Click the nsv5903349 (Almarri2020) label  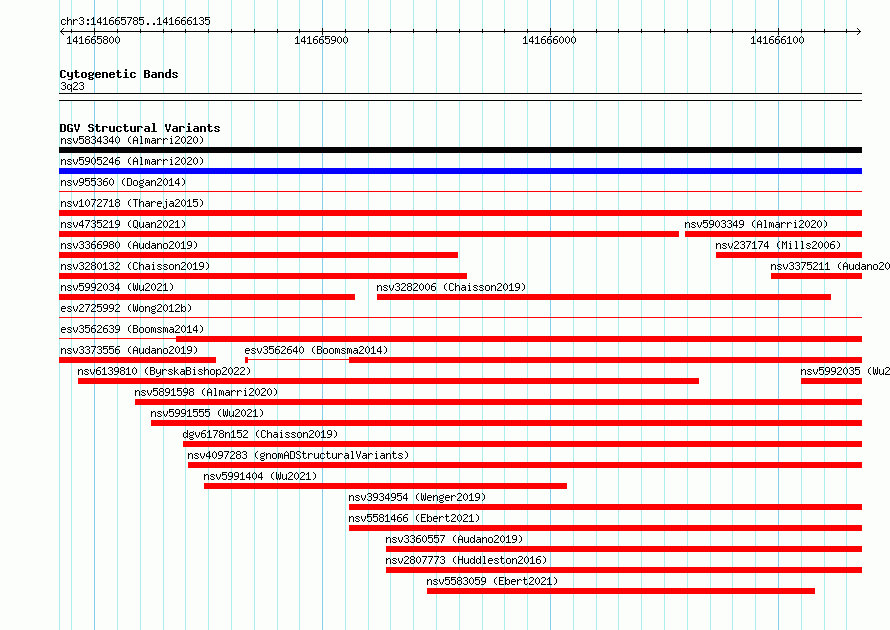[756, 224]
